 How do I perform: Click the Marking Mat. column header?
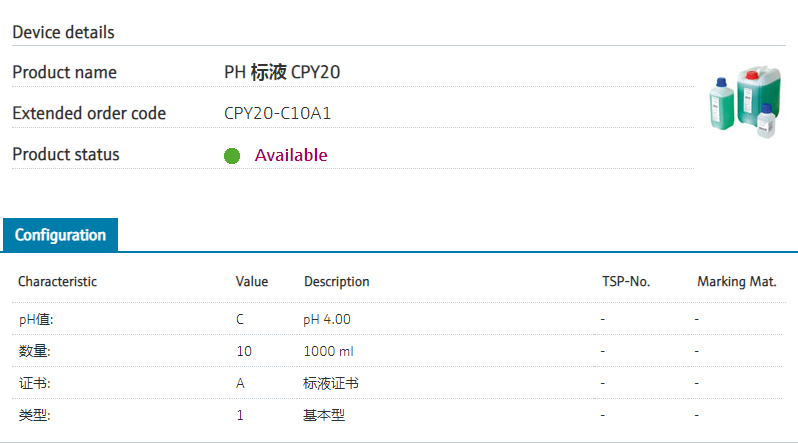737,282
